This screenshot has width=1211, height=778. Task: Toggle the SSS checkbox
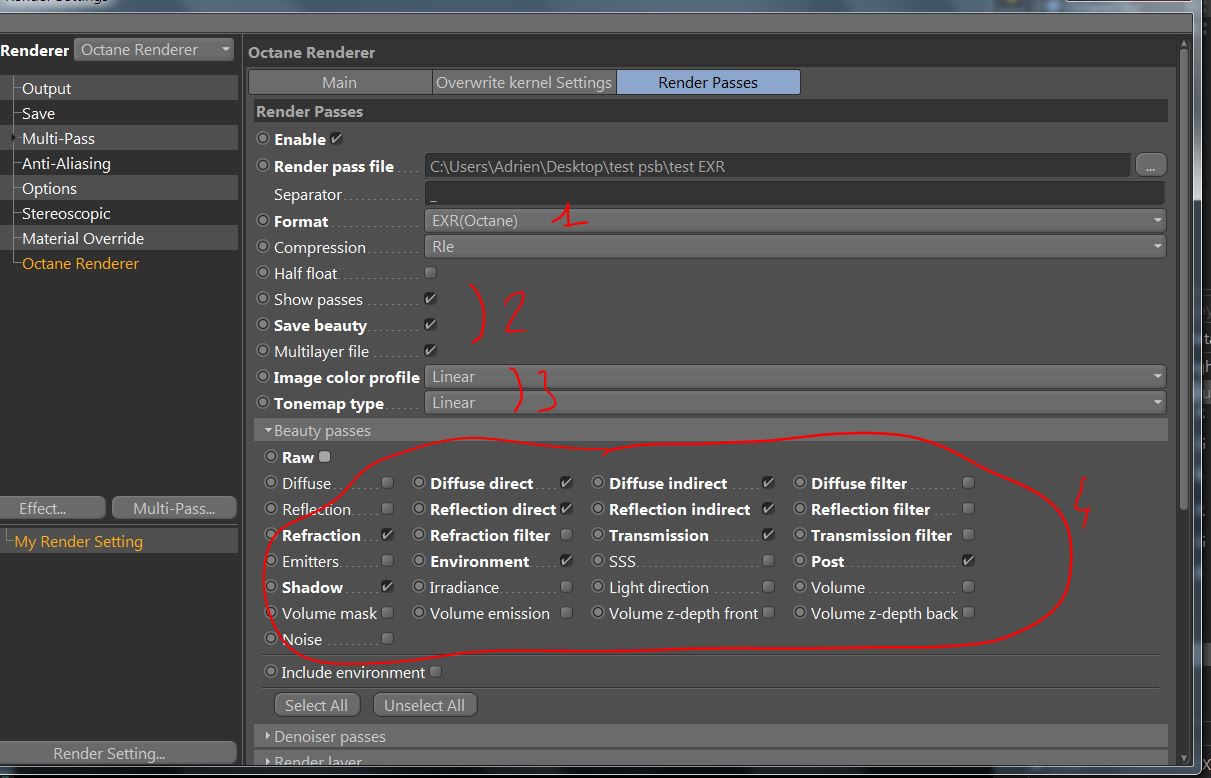pyautogui.click(x=768, y=560)
